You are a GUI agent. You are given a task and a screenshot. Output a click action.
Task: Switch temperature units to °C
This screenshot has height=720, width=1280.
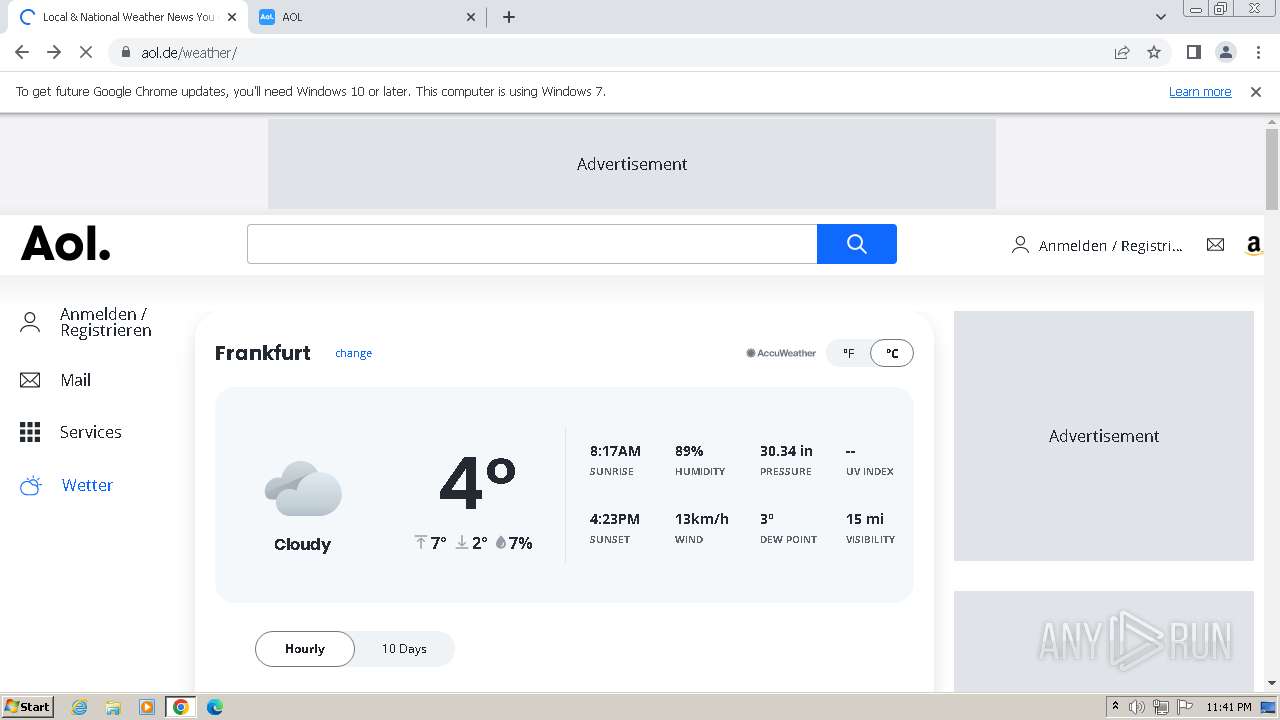click(x=892, y=353)
